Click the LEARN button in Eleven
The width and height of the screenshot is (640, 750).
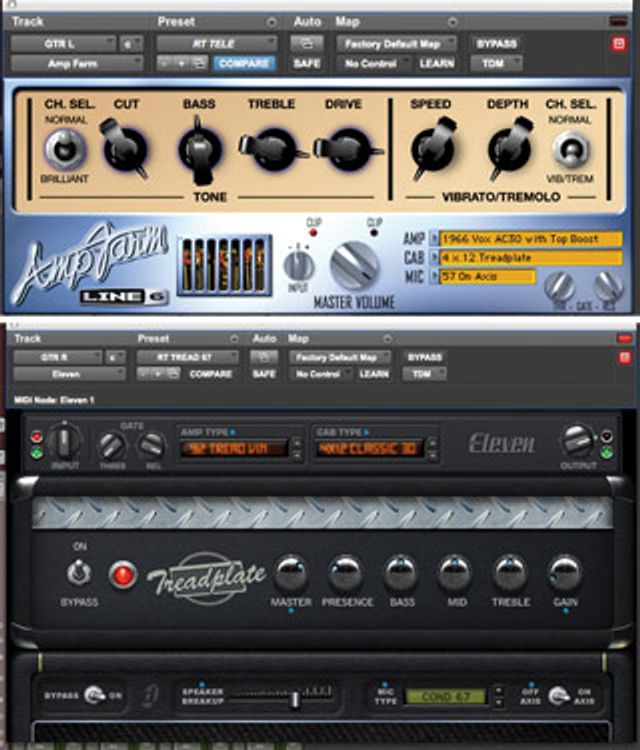tap(374, 374)
